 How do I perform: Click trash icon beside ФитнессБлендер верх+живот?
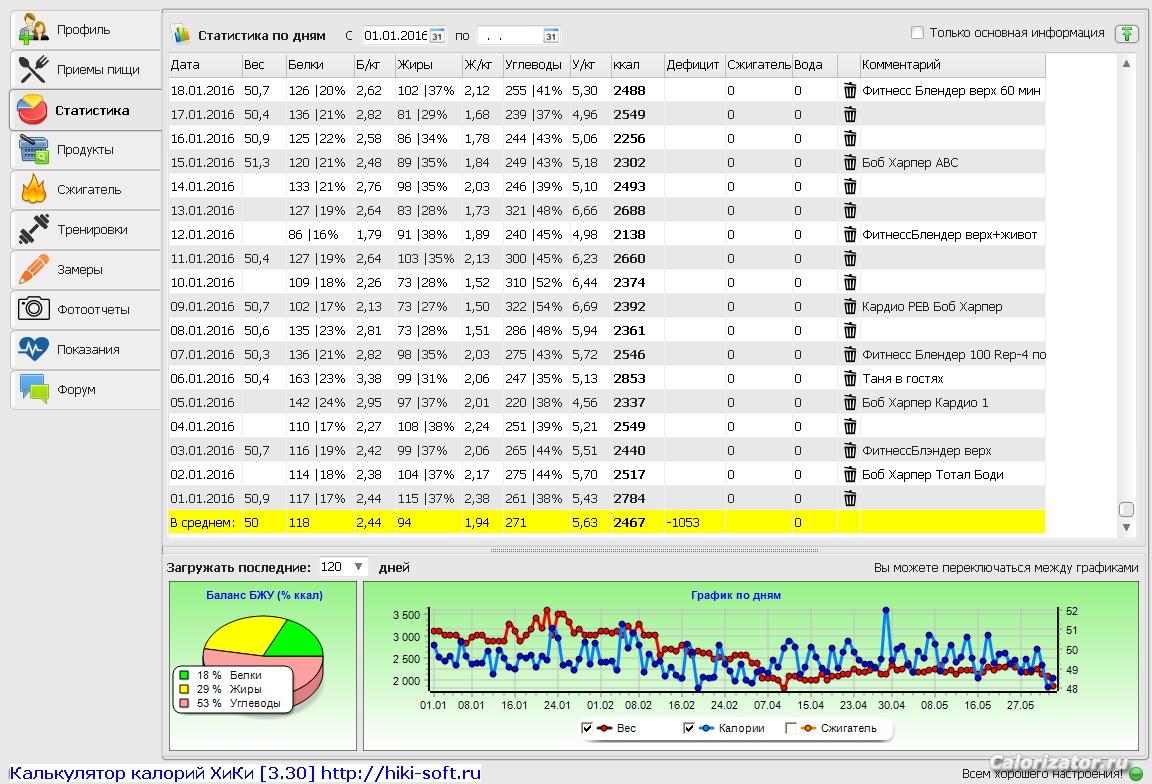point(849,234)
